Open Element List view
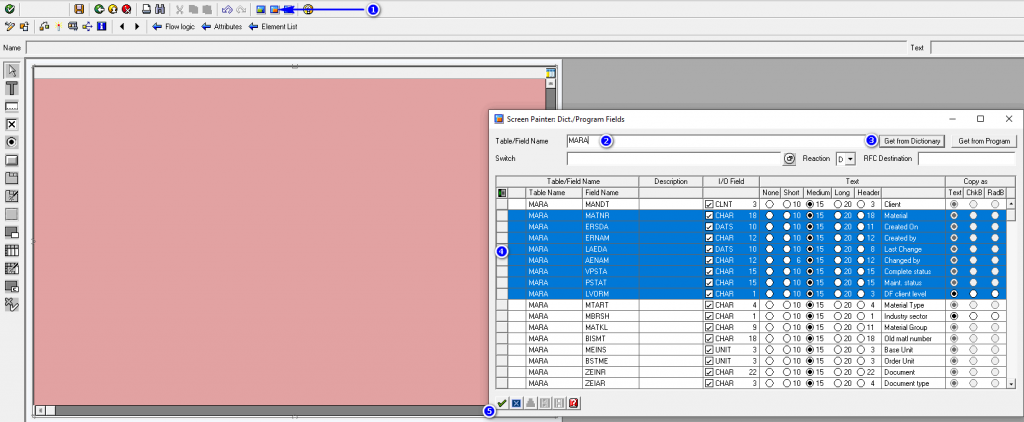The width and height of the screenshot is (1024, 422). click(273, 27)
